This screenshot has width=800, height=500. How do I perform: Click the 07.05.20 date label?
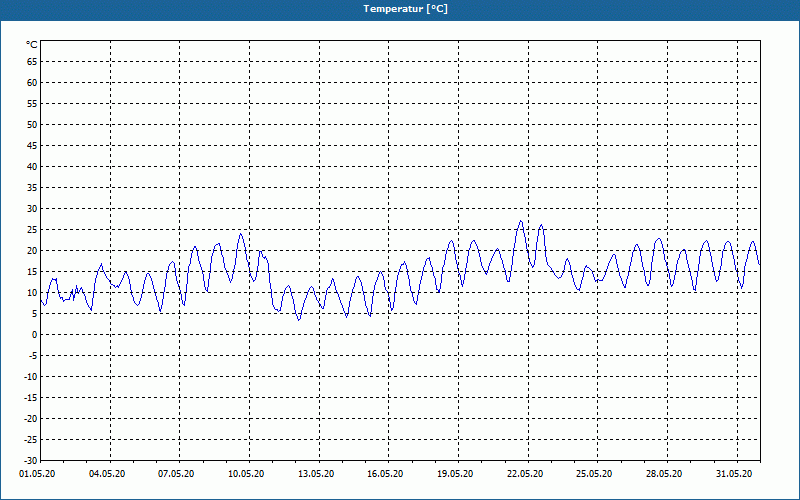pyautogui.click(x=176, y=474)
